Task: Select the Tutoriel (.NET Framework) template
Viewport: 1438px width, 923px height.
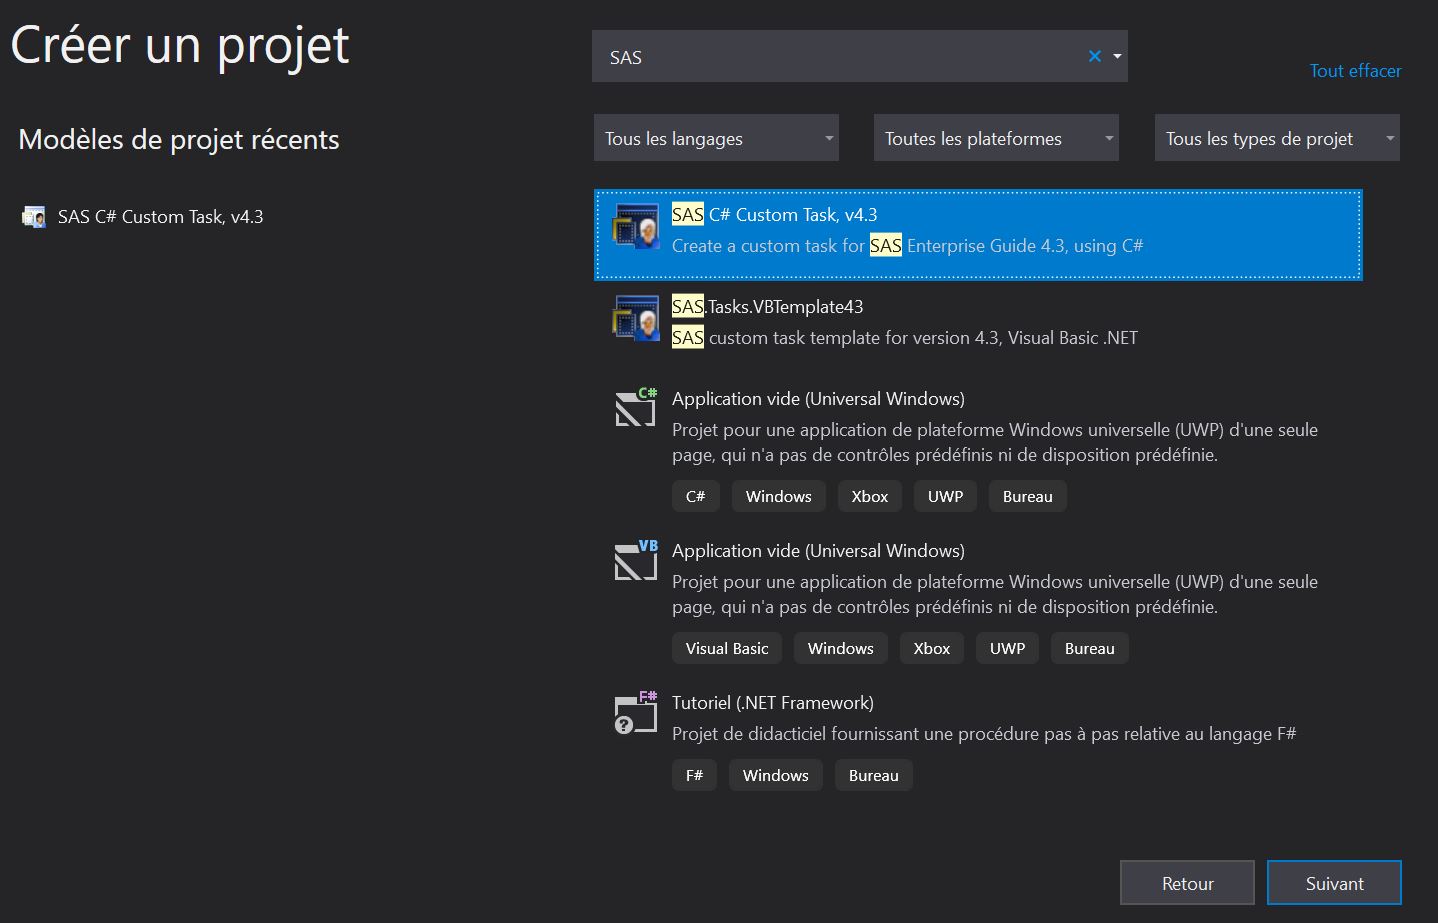Action: [772, 703]
